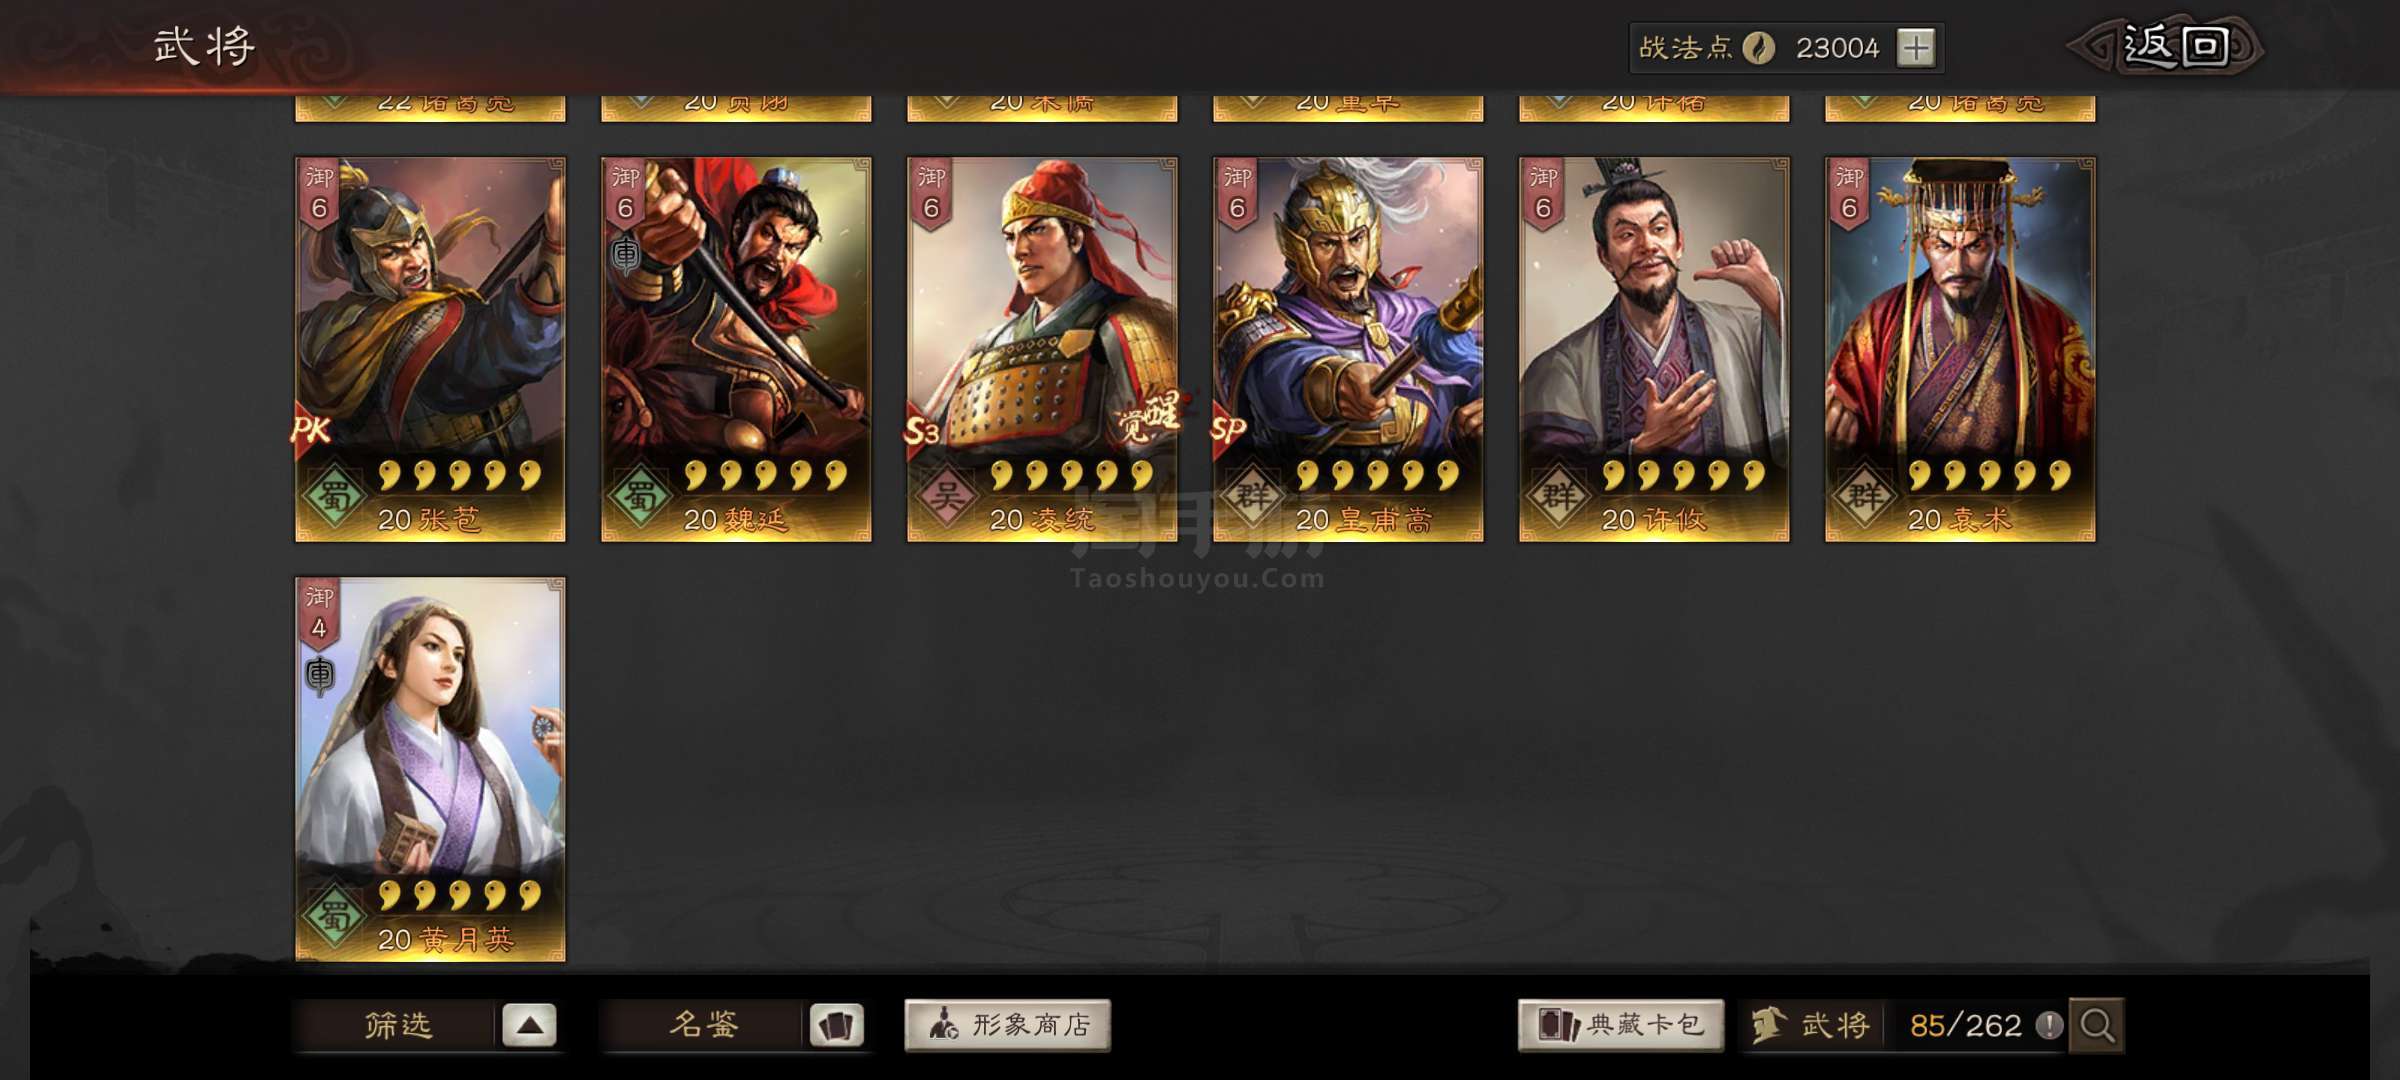2400x1080 pixels.
Task: Click the 蜀 faction badge on 黄月英
Action: point(334,914)
